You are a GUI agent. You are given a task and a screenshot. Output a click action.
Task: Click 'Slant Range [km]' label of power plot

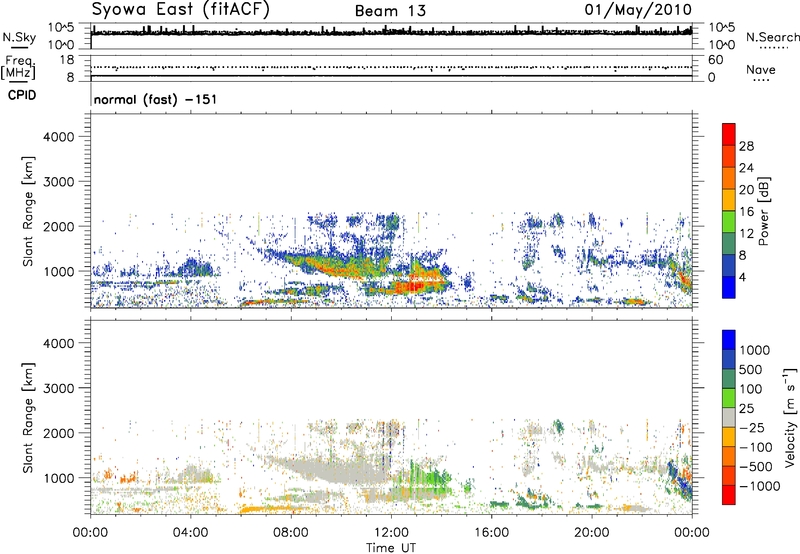tap(28, 211)
